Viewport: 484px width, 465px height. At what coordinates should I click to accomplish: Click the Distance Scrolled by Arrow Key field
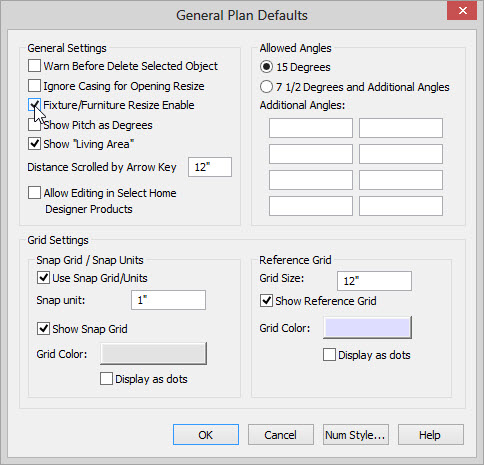click(210, 167)
